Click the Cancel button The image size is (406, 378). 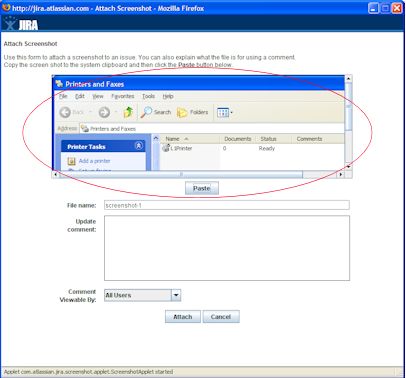click(221, 317)
